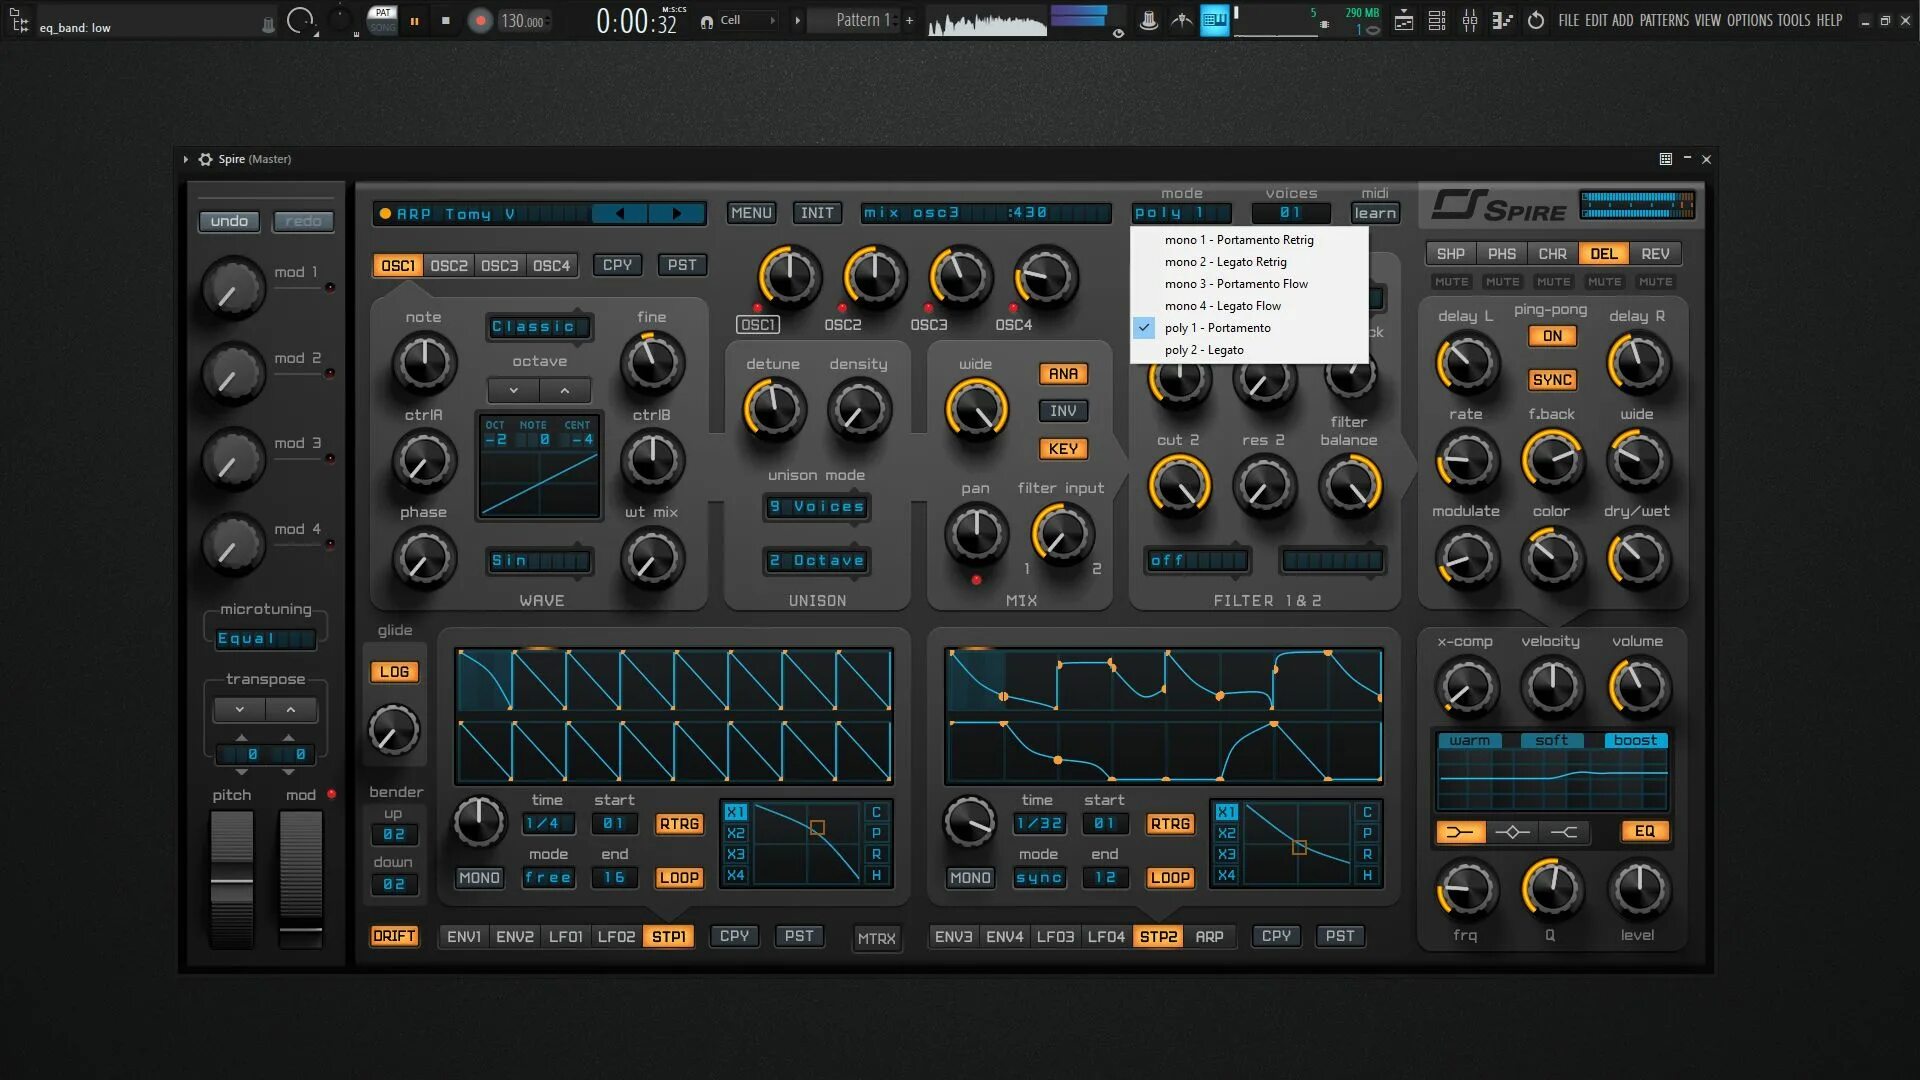Click the Spire MENU button
Image resolution: width=1920 pixels, height=1080 pixels.
tap(751, 213)
